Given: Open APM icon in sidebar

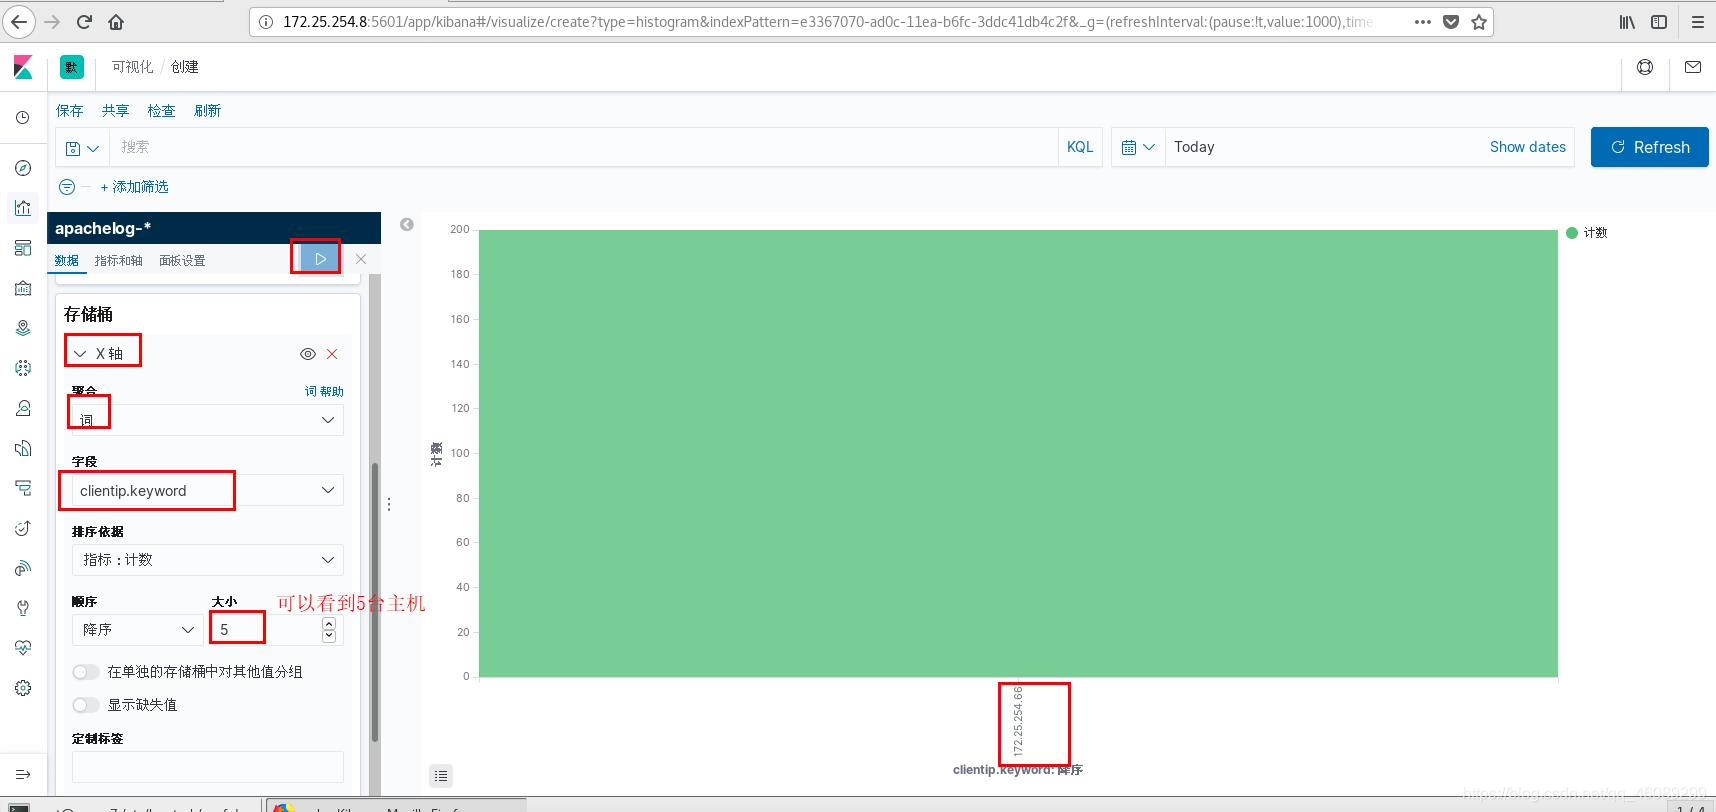Looking at the screenshot, I should click(x=23, y=488).
